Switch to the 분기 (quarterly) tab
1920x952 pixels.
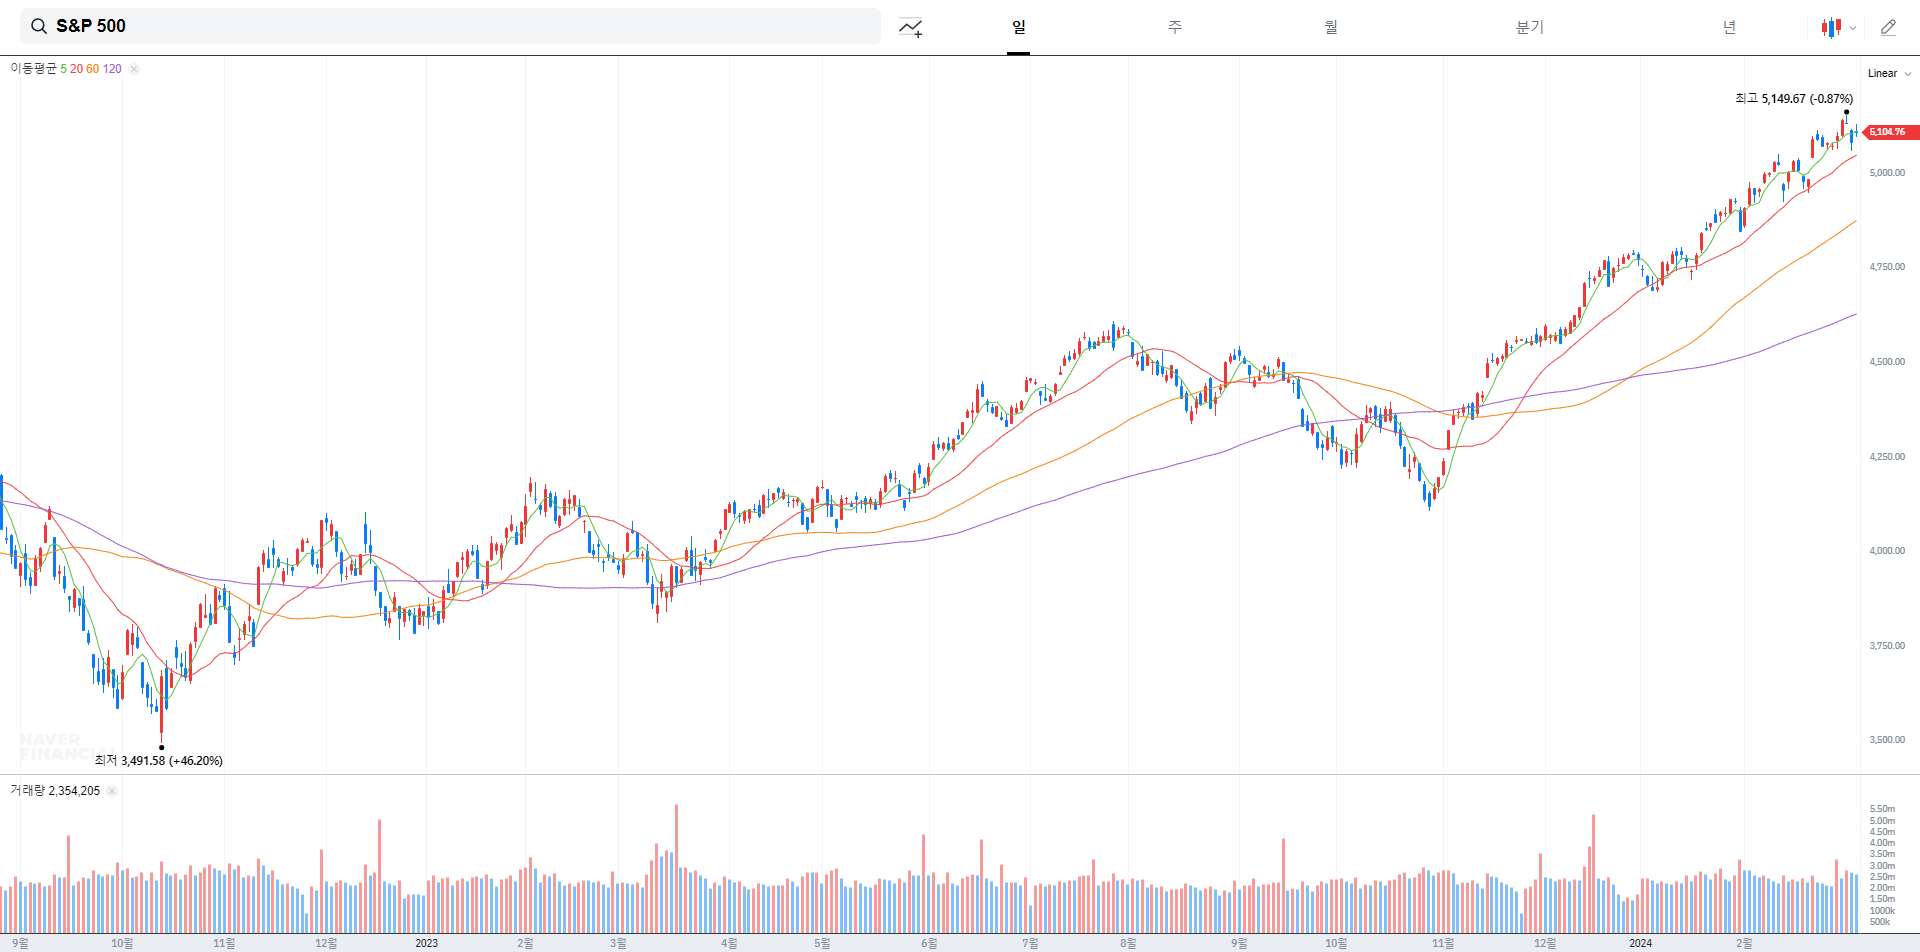[1530, 27]
